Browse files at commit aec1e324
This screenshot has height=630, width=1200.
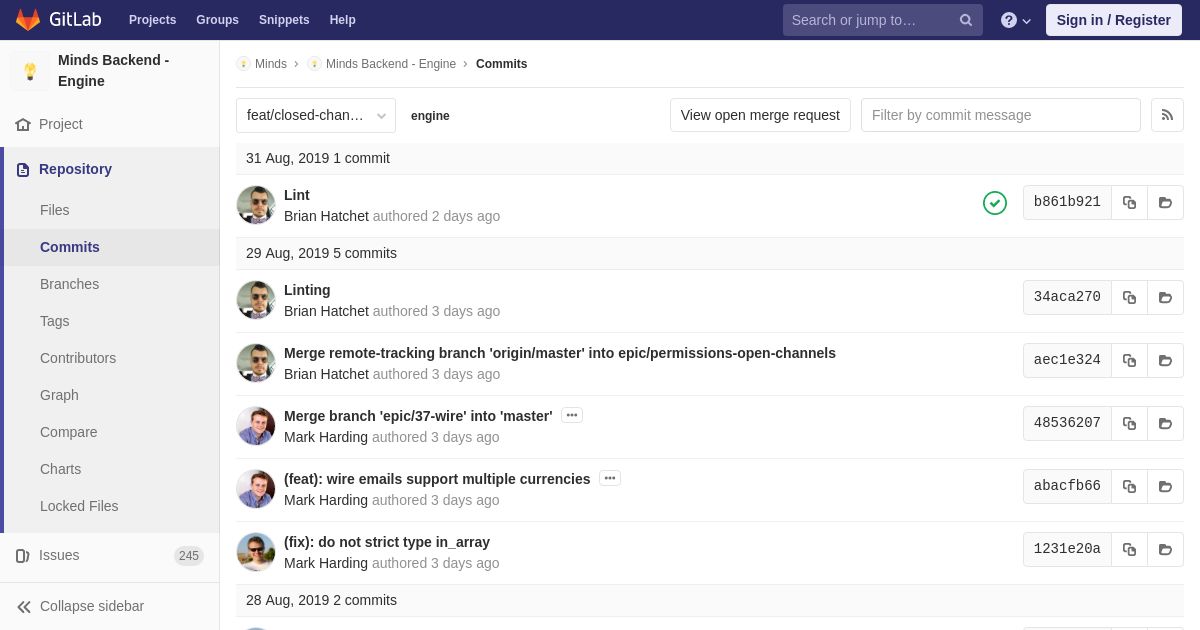(x=1165, y=360)
